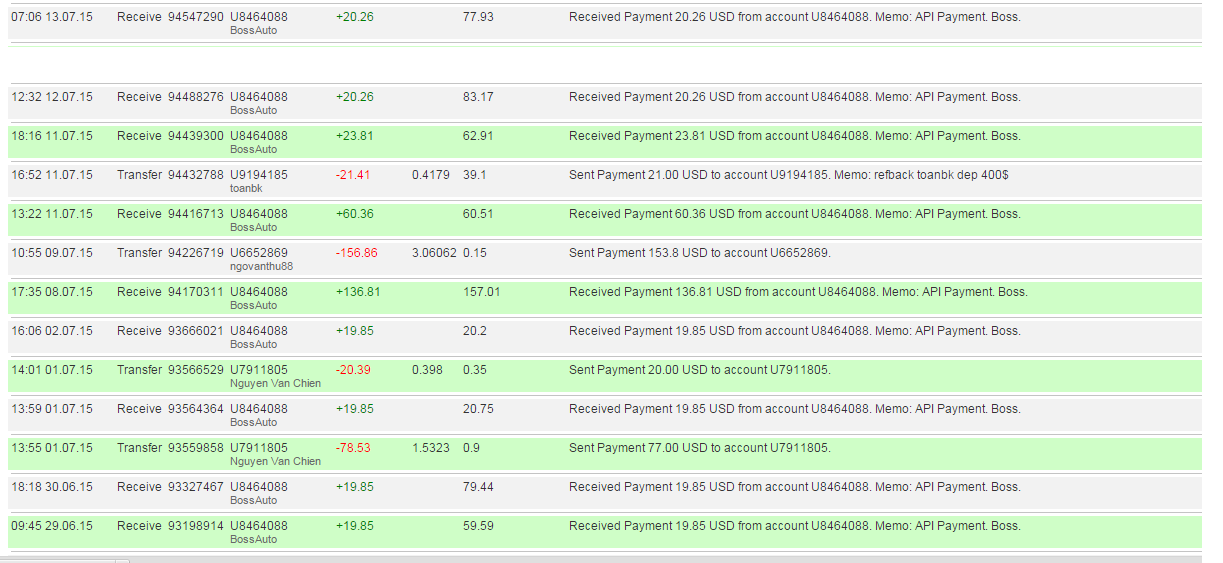Select batch number 94416713
The width and height of the screenshot is (1223, 563).
[196, 214]
